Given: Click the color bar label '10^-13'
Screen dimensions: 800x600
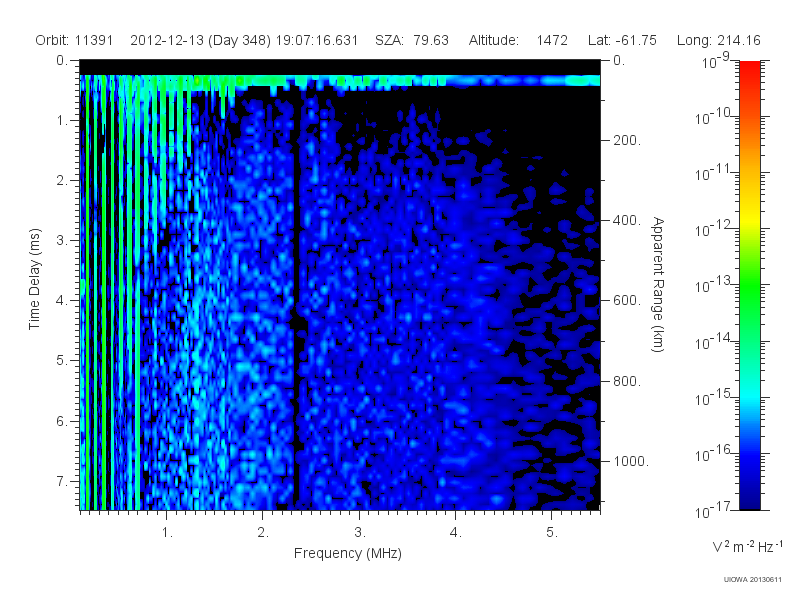Looking at the screenshot, I should click(x=715, y=285).
